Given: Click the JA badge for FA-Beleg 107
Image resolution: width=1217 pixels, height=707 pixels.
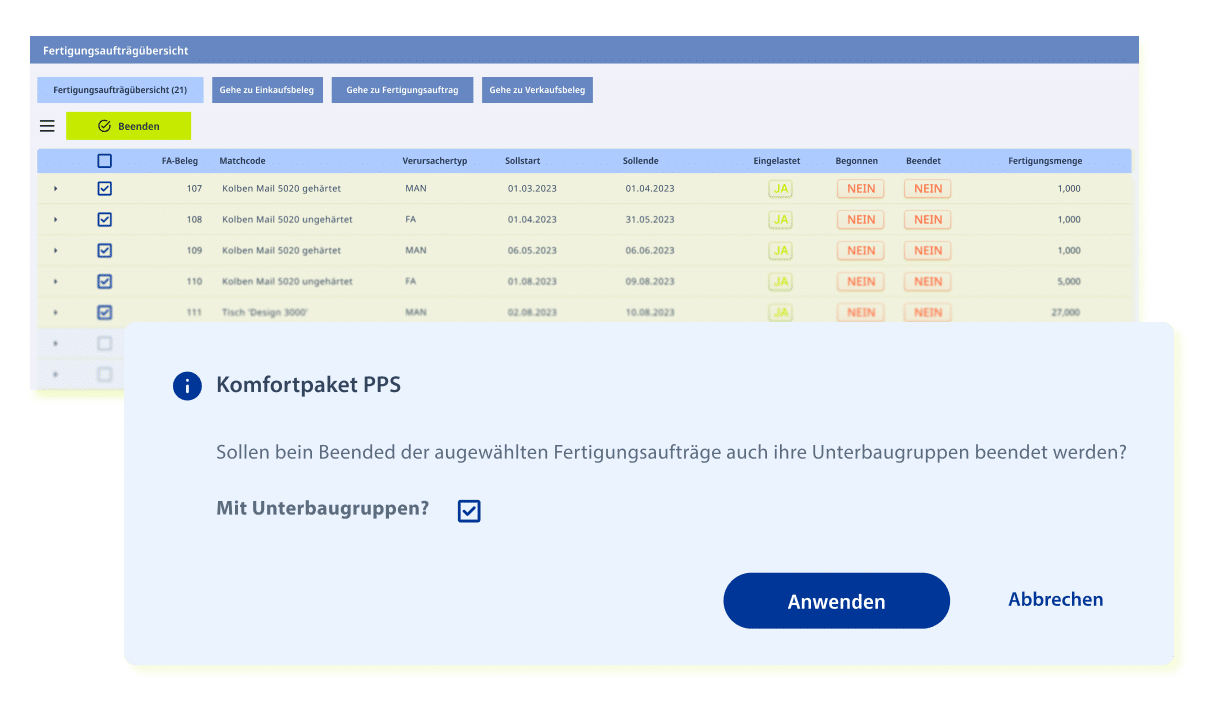Looking at the screenshot, I should point(781,188).
